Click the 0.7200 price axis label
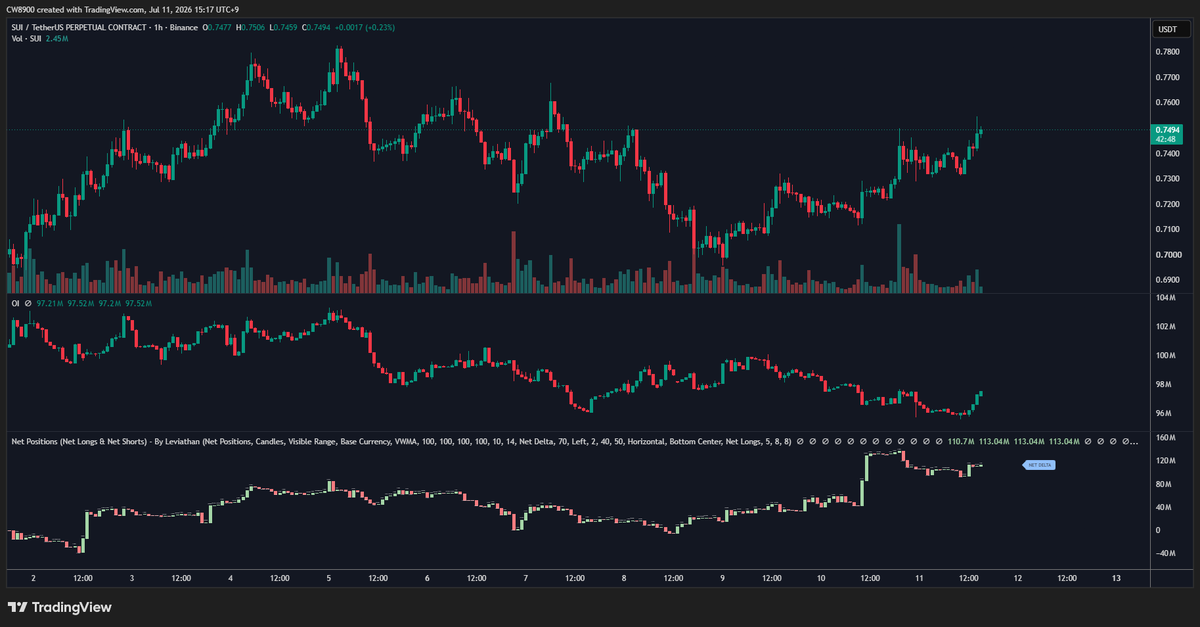 [x=1166, y=204]
